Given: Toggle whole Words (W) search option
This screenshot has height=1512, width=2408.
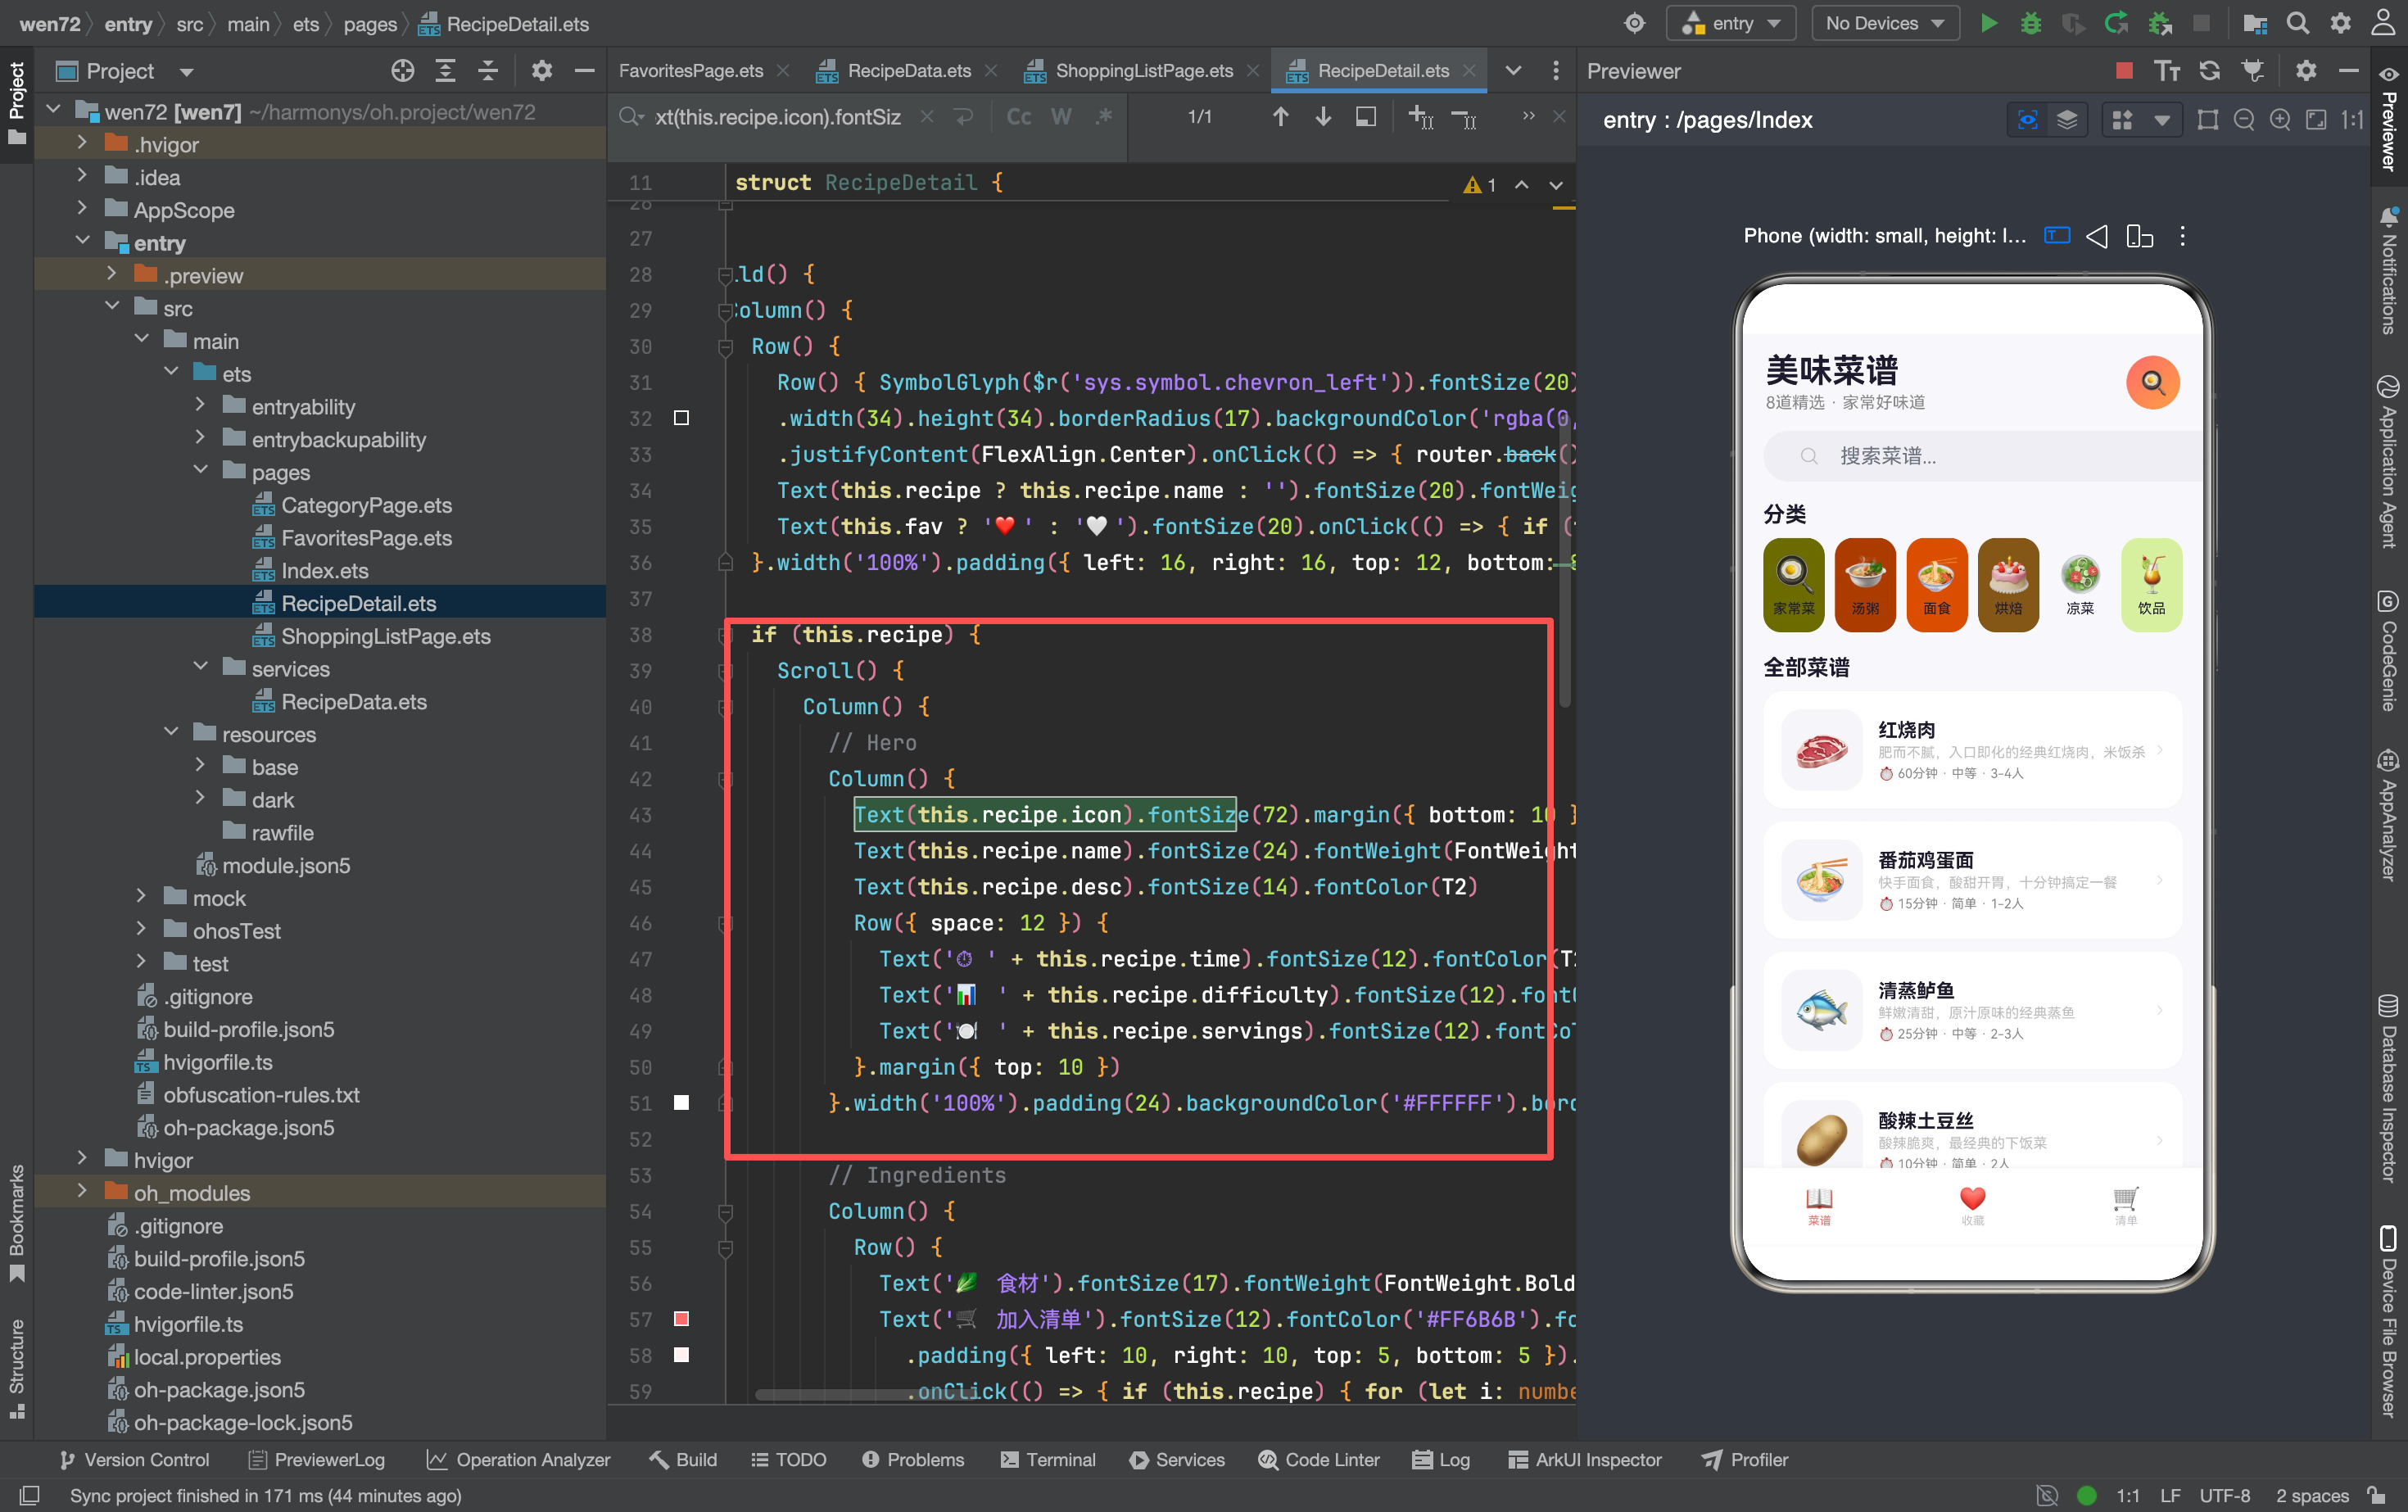Looking at the screenshot, I should pyautogui.click(x=1060, y=117).
